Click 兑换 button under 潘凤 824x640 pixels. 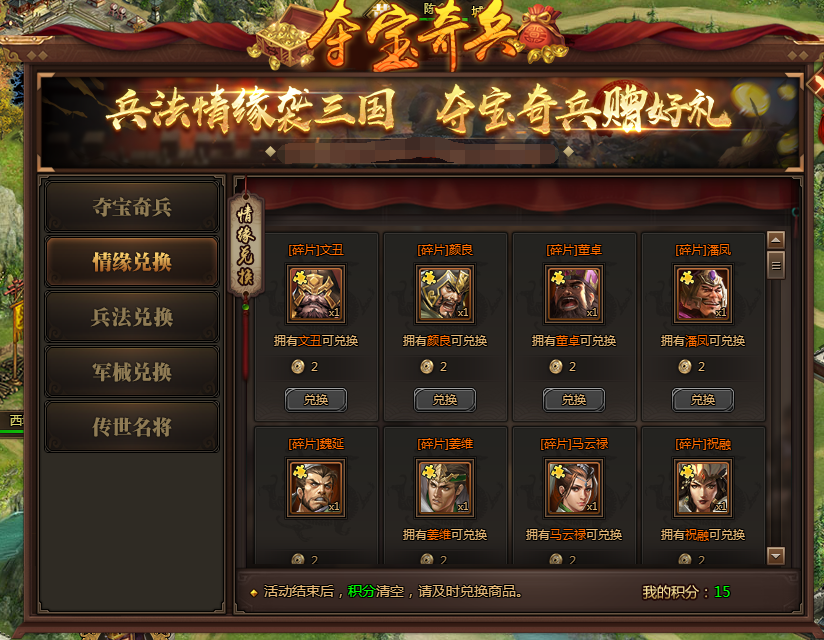pos(703,400)
